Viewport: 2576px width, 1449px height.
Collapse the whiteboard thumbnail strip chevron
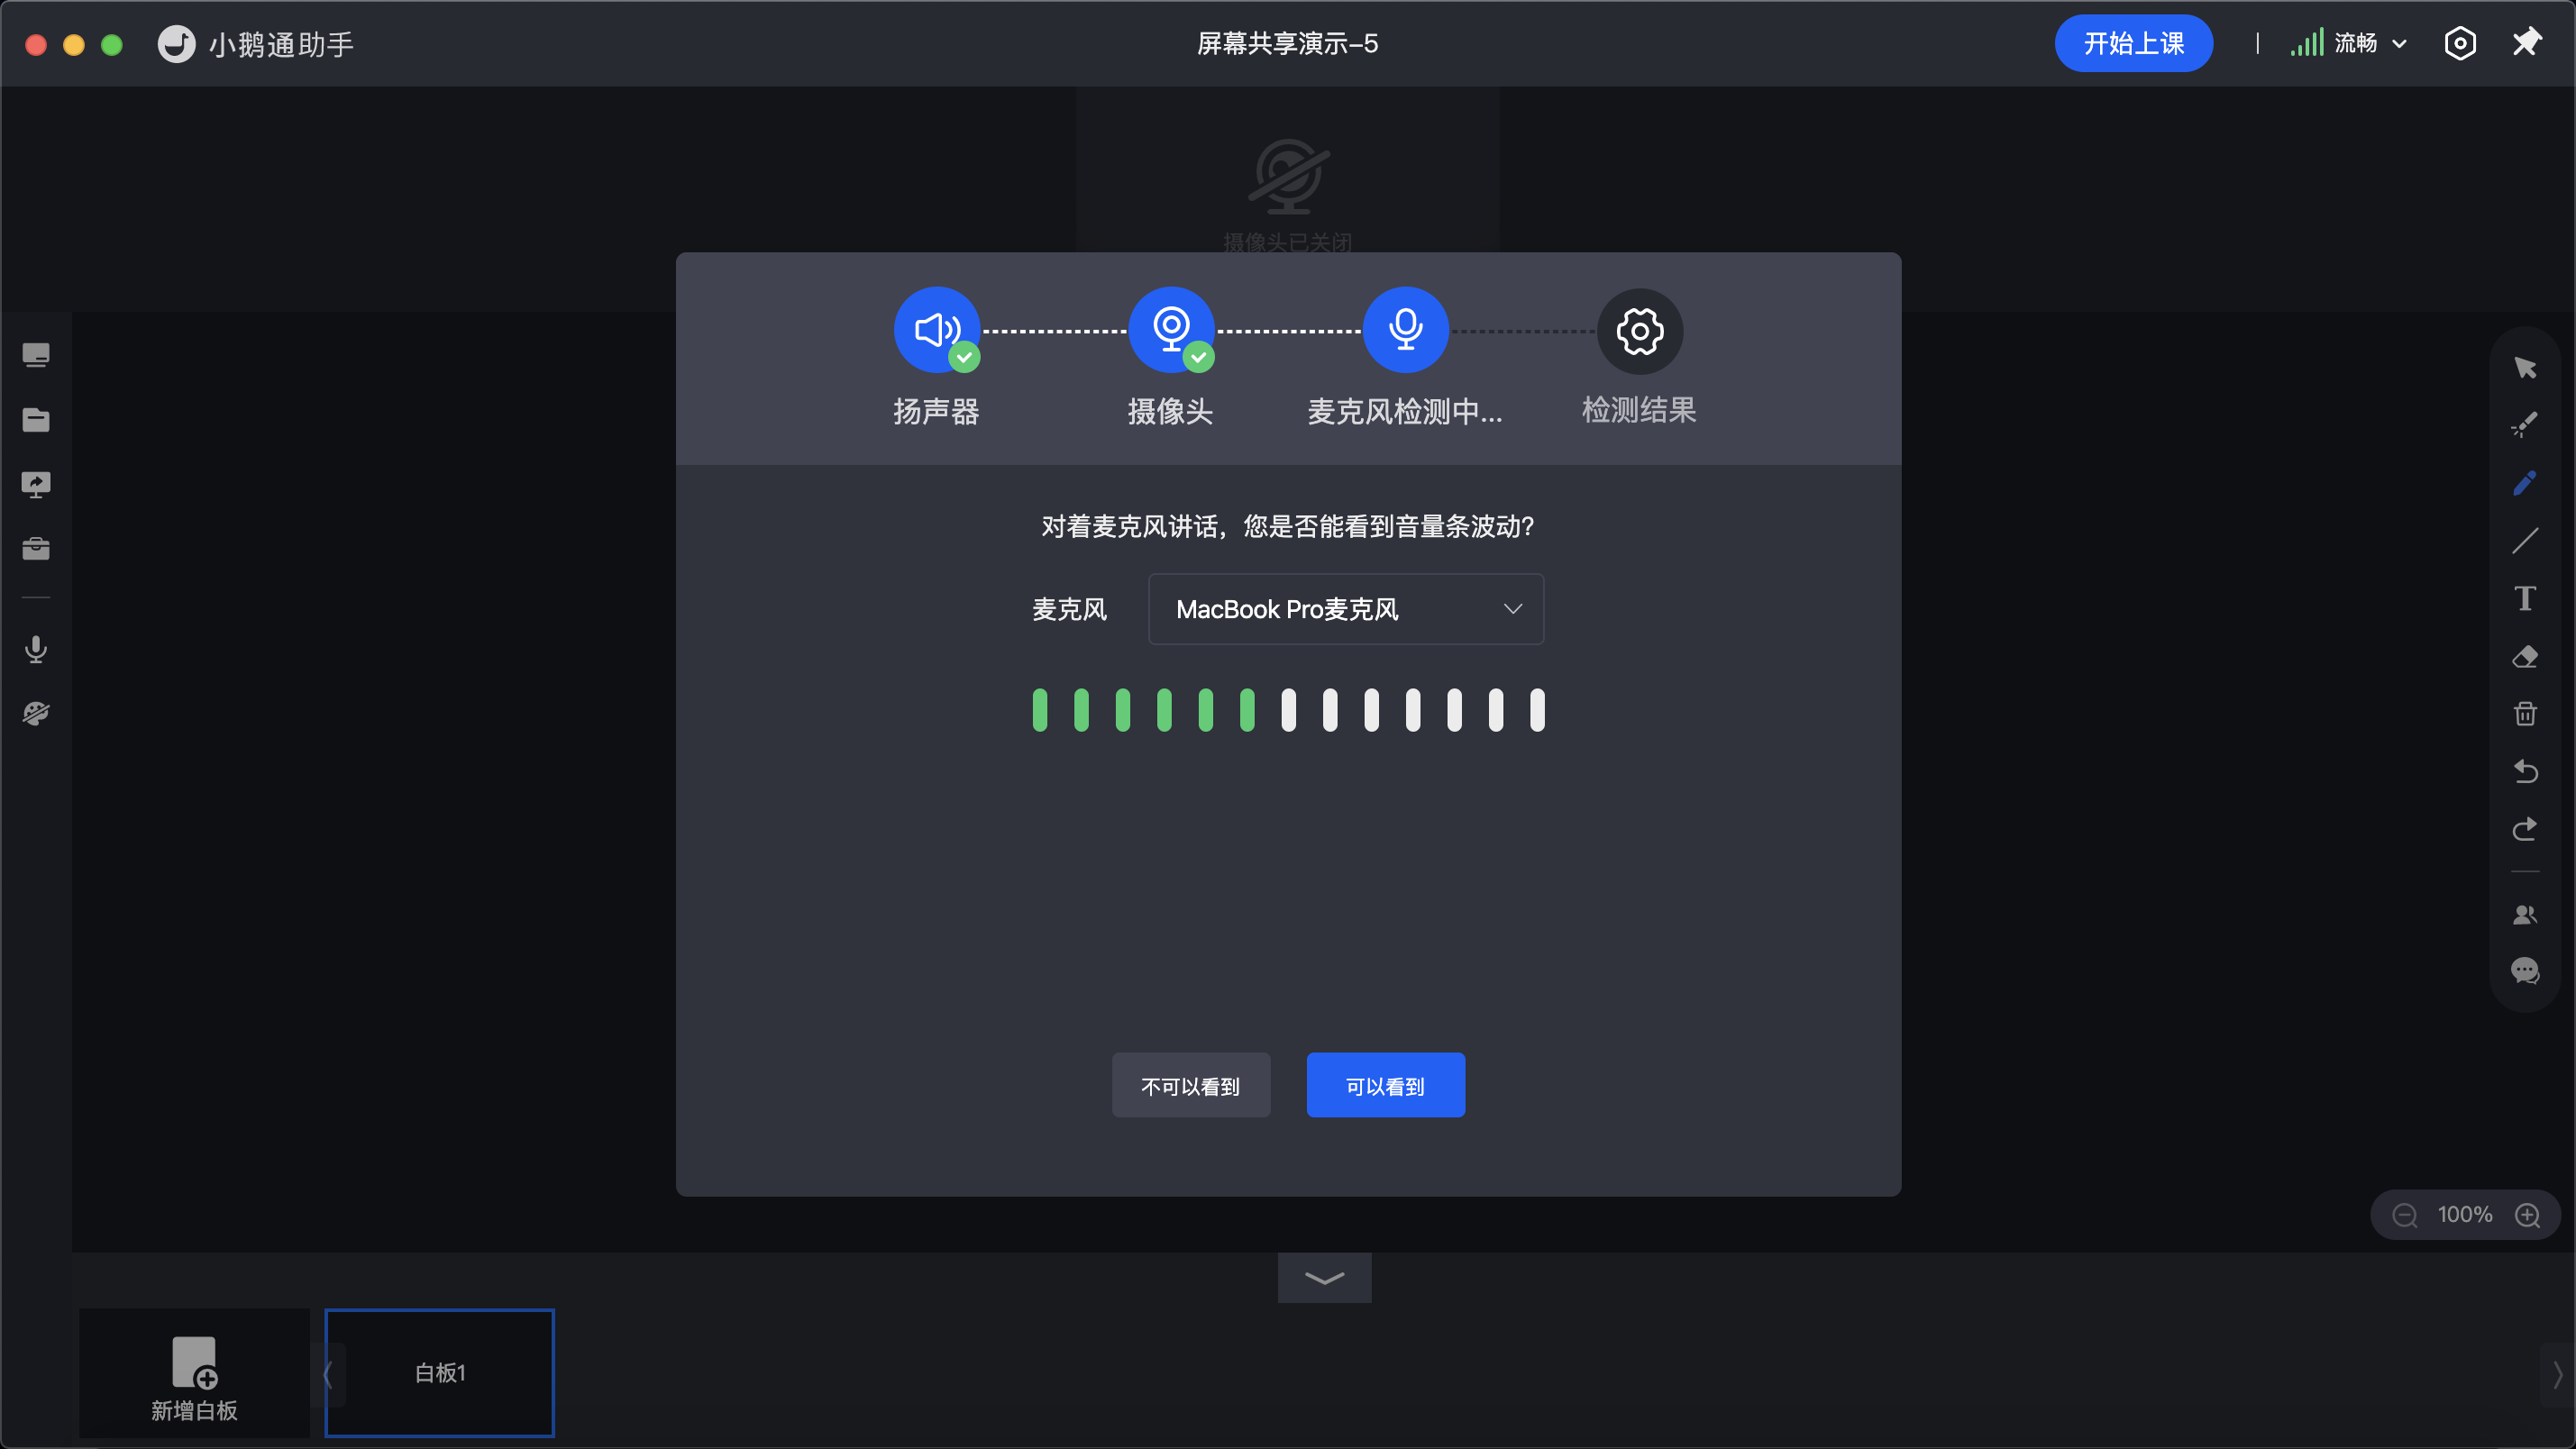pyautogui.click(x=1324, y=1278)
